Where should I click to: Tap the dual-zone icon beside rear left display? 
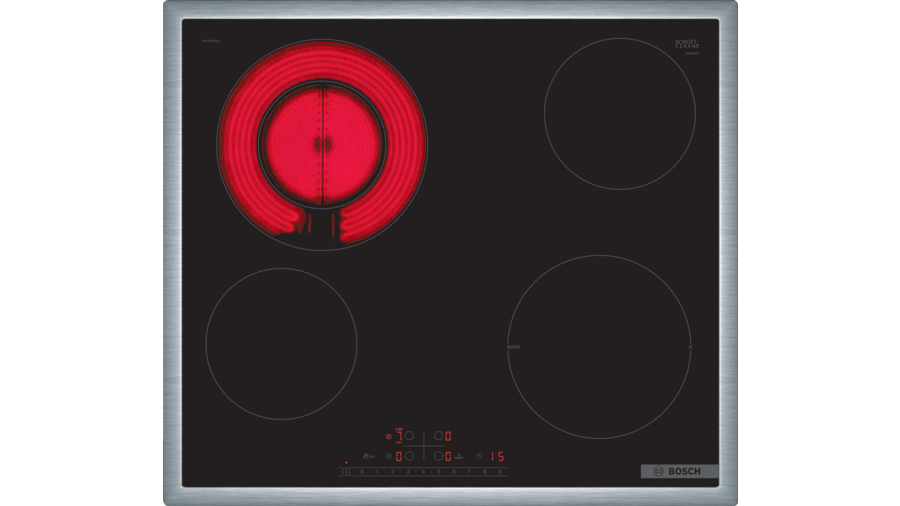[388, 436]
